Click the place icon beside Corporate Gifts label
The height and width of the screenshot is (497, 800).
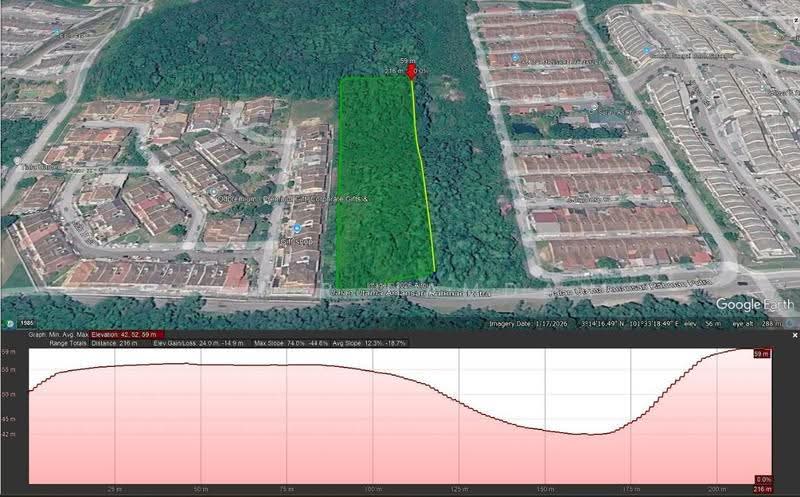click(212, 191)
